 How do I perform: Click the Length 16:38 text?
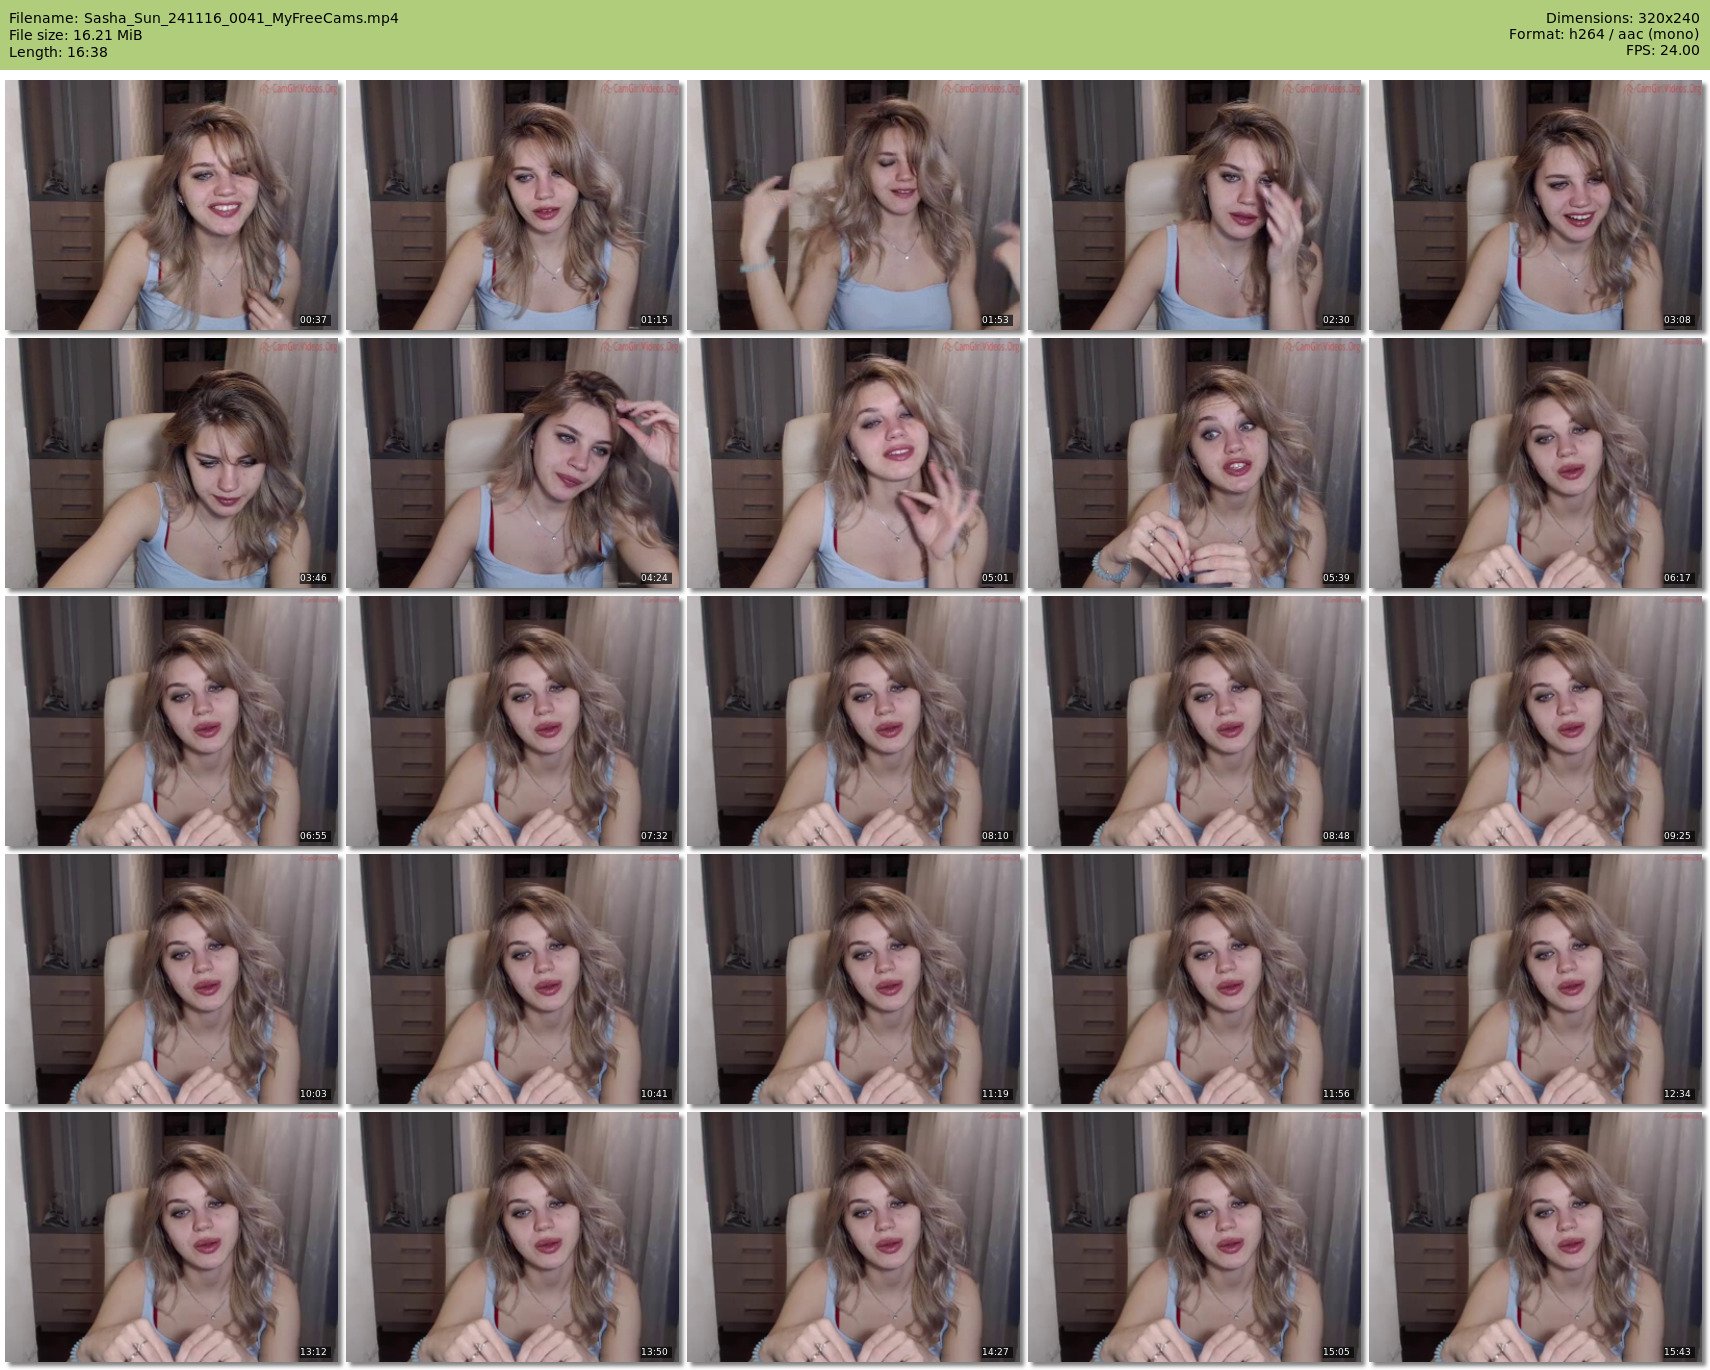coord(58,52)
